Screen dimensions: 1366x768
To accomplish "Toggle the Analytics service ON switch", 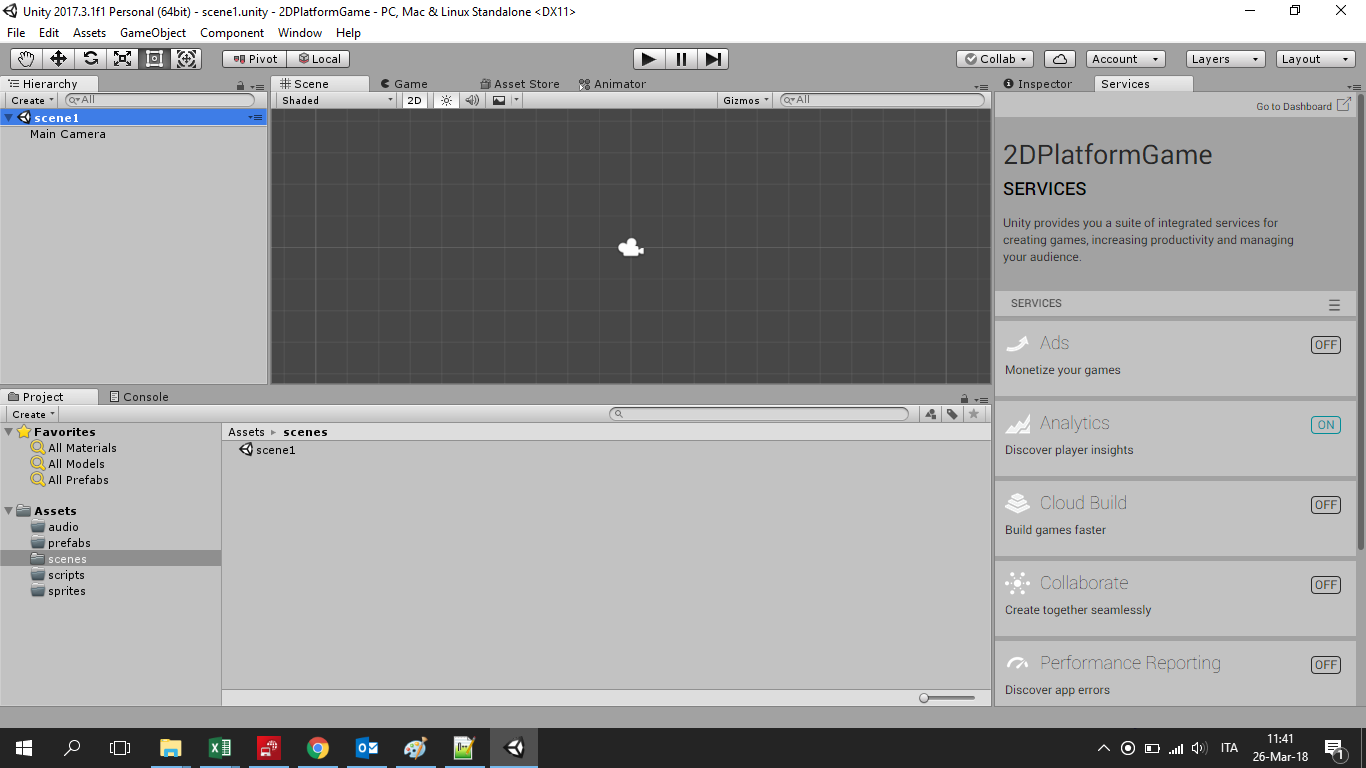I will click(x=1325, y=425).
